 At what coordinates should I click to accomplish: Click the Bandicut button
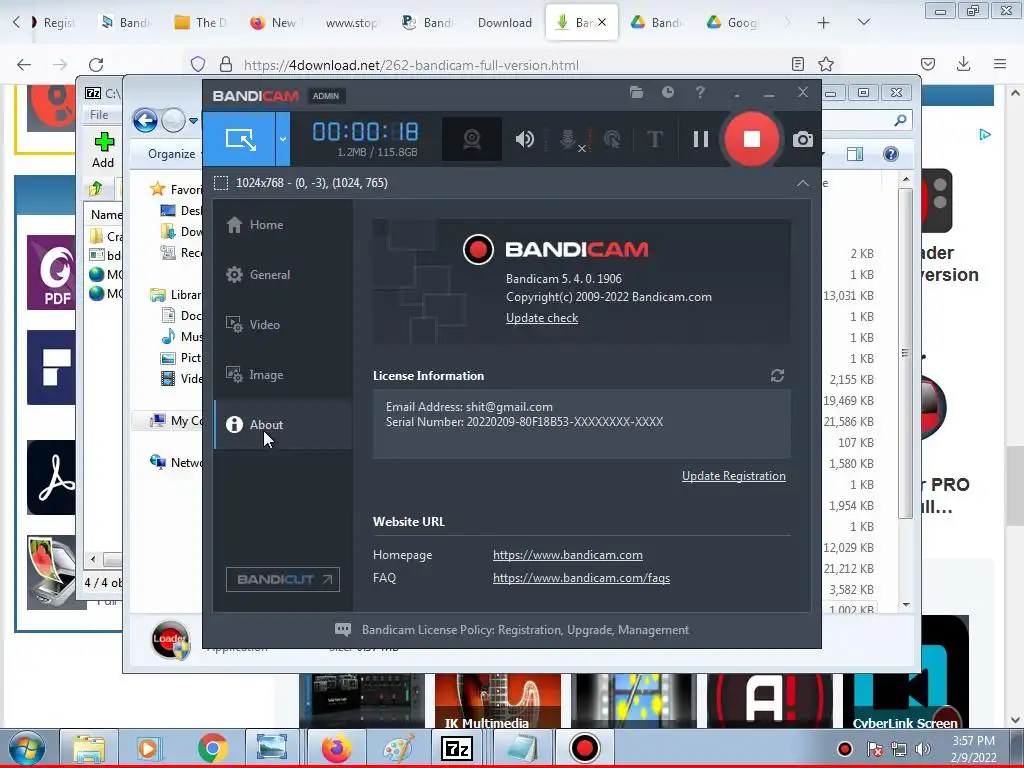pyautogui.click(x=283, y=579)
